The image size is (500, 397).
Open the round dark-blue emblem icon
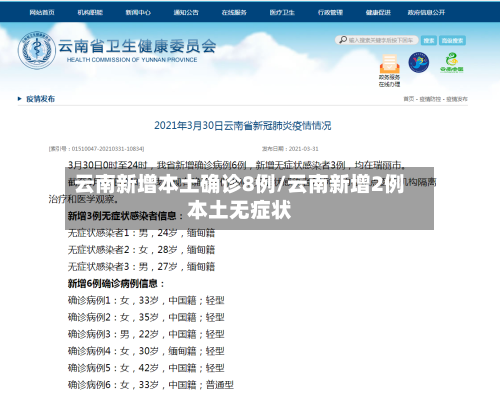coord(419,62)
